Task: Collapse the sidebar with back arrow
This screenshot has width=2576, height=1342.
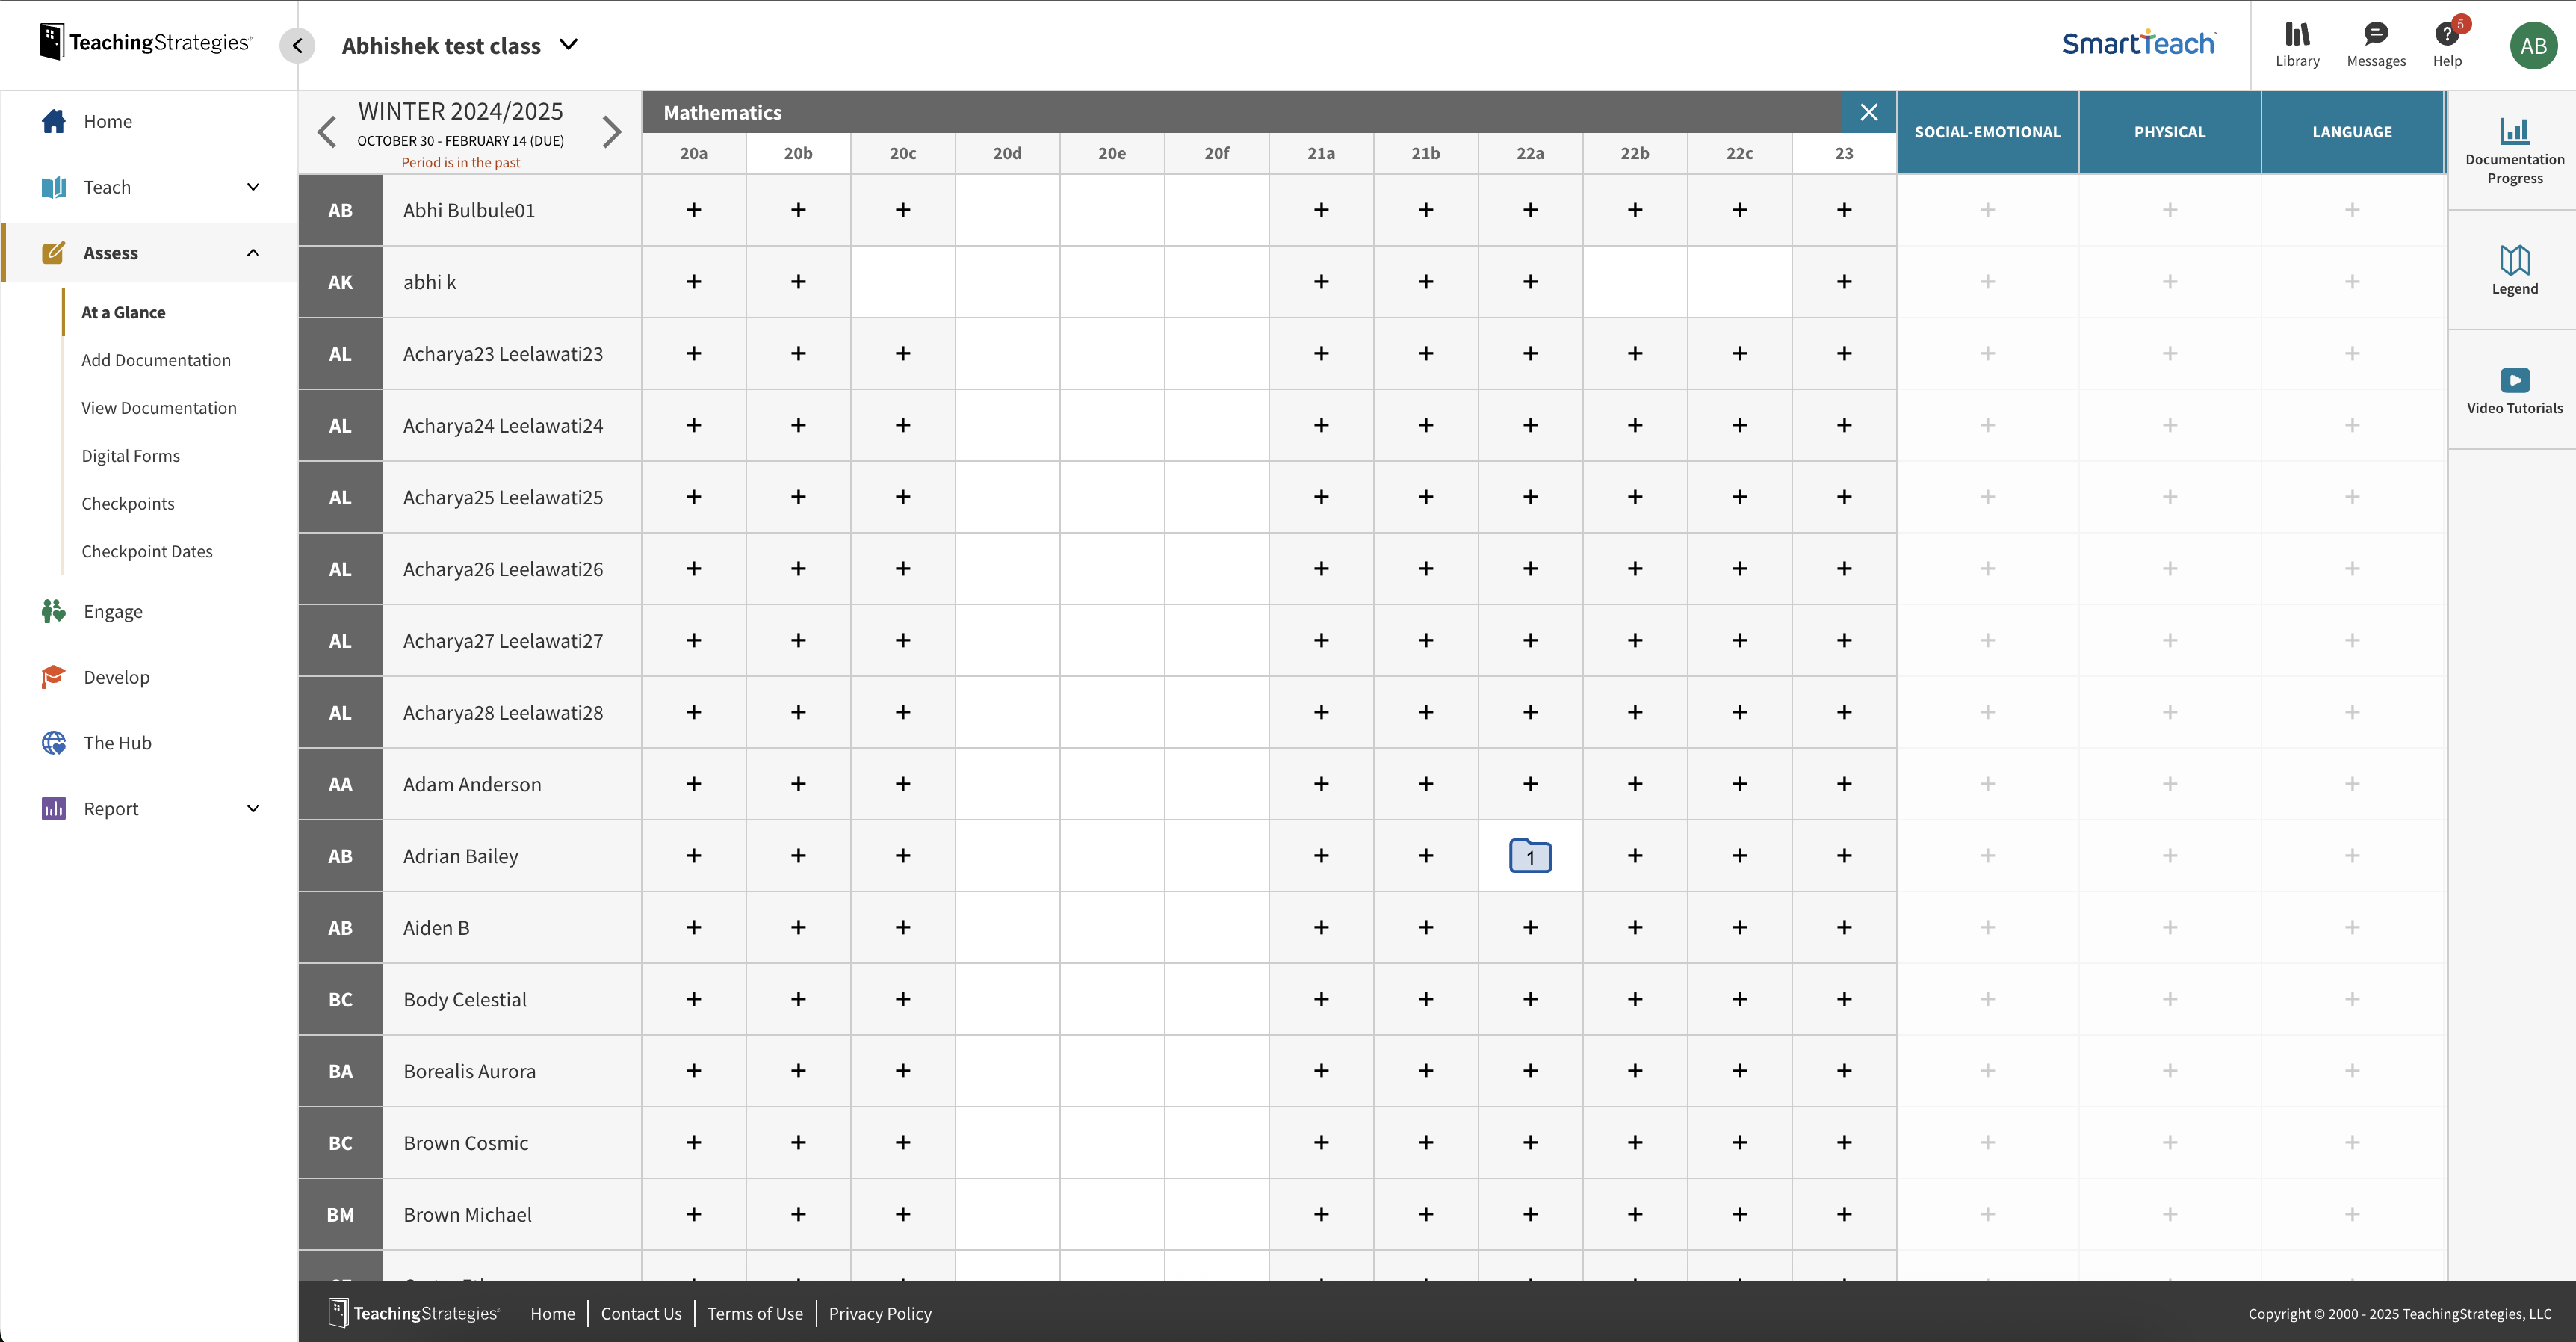Action: click(297, 45)
